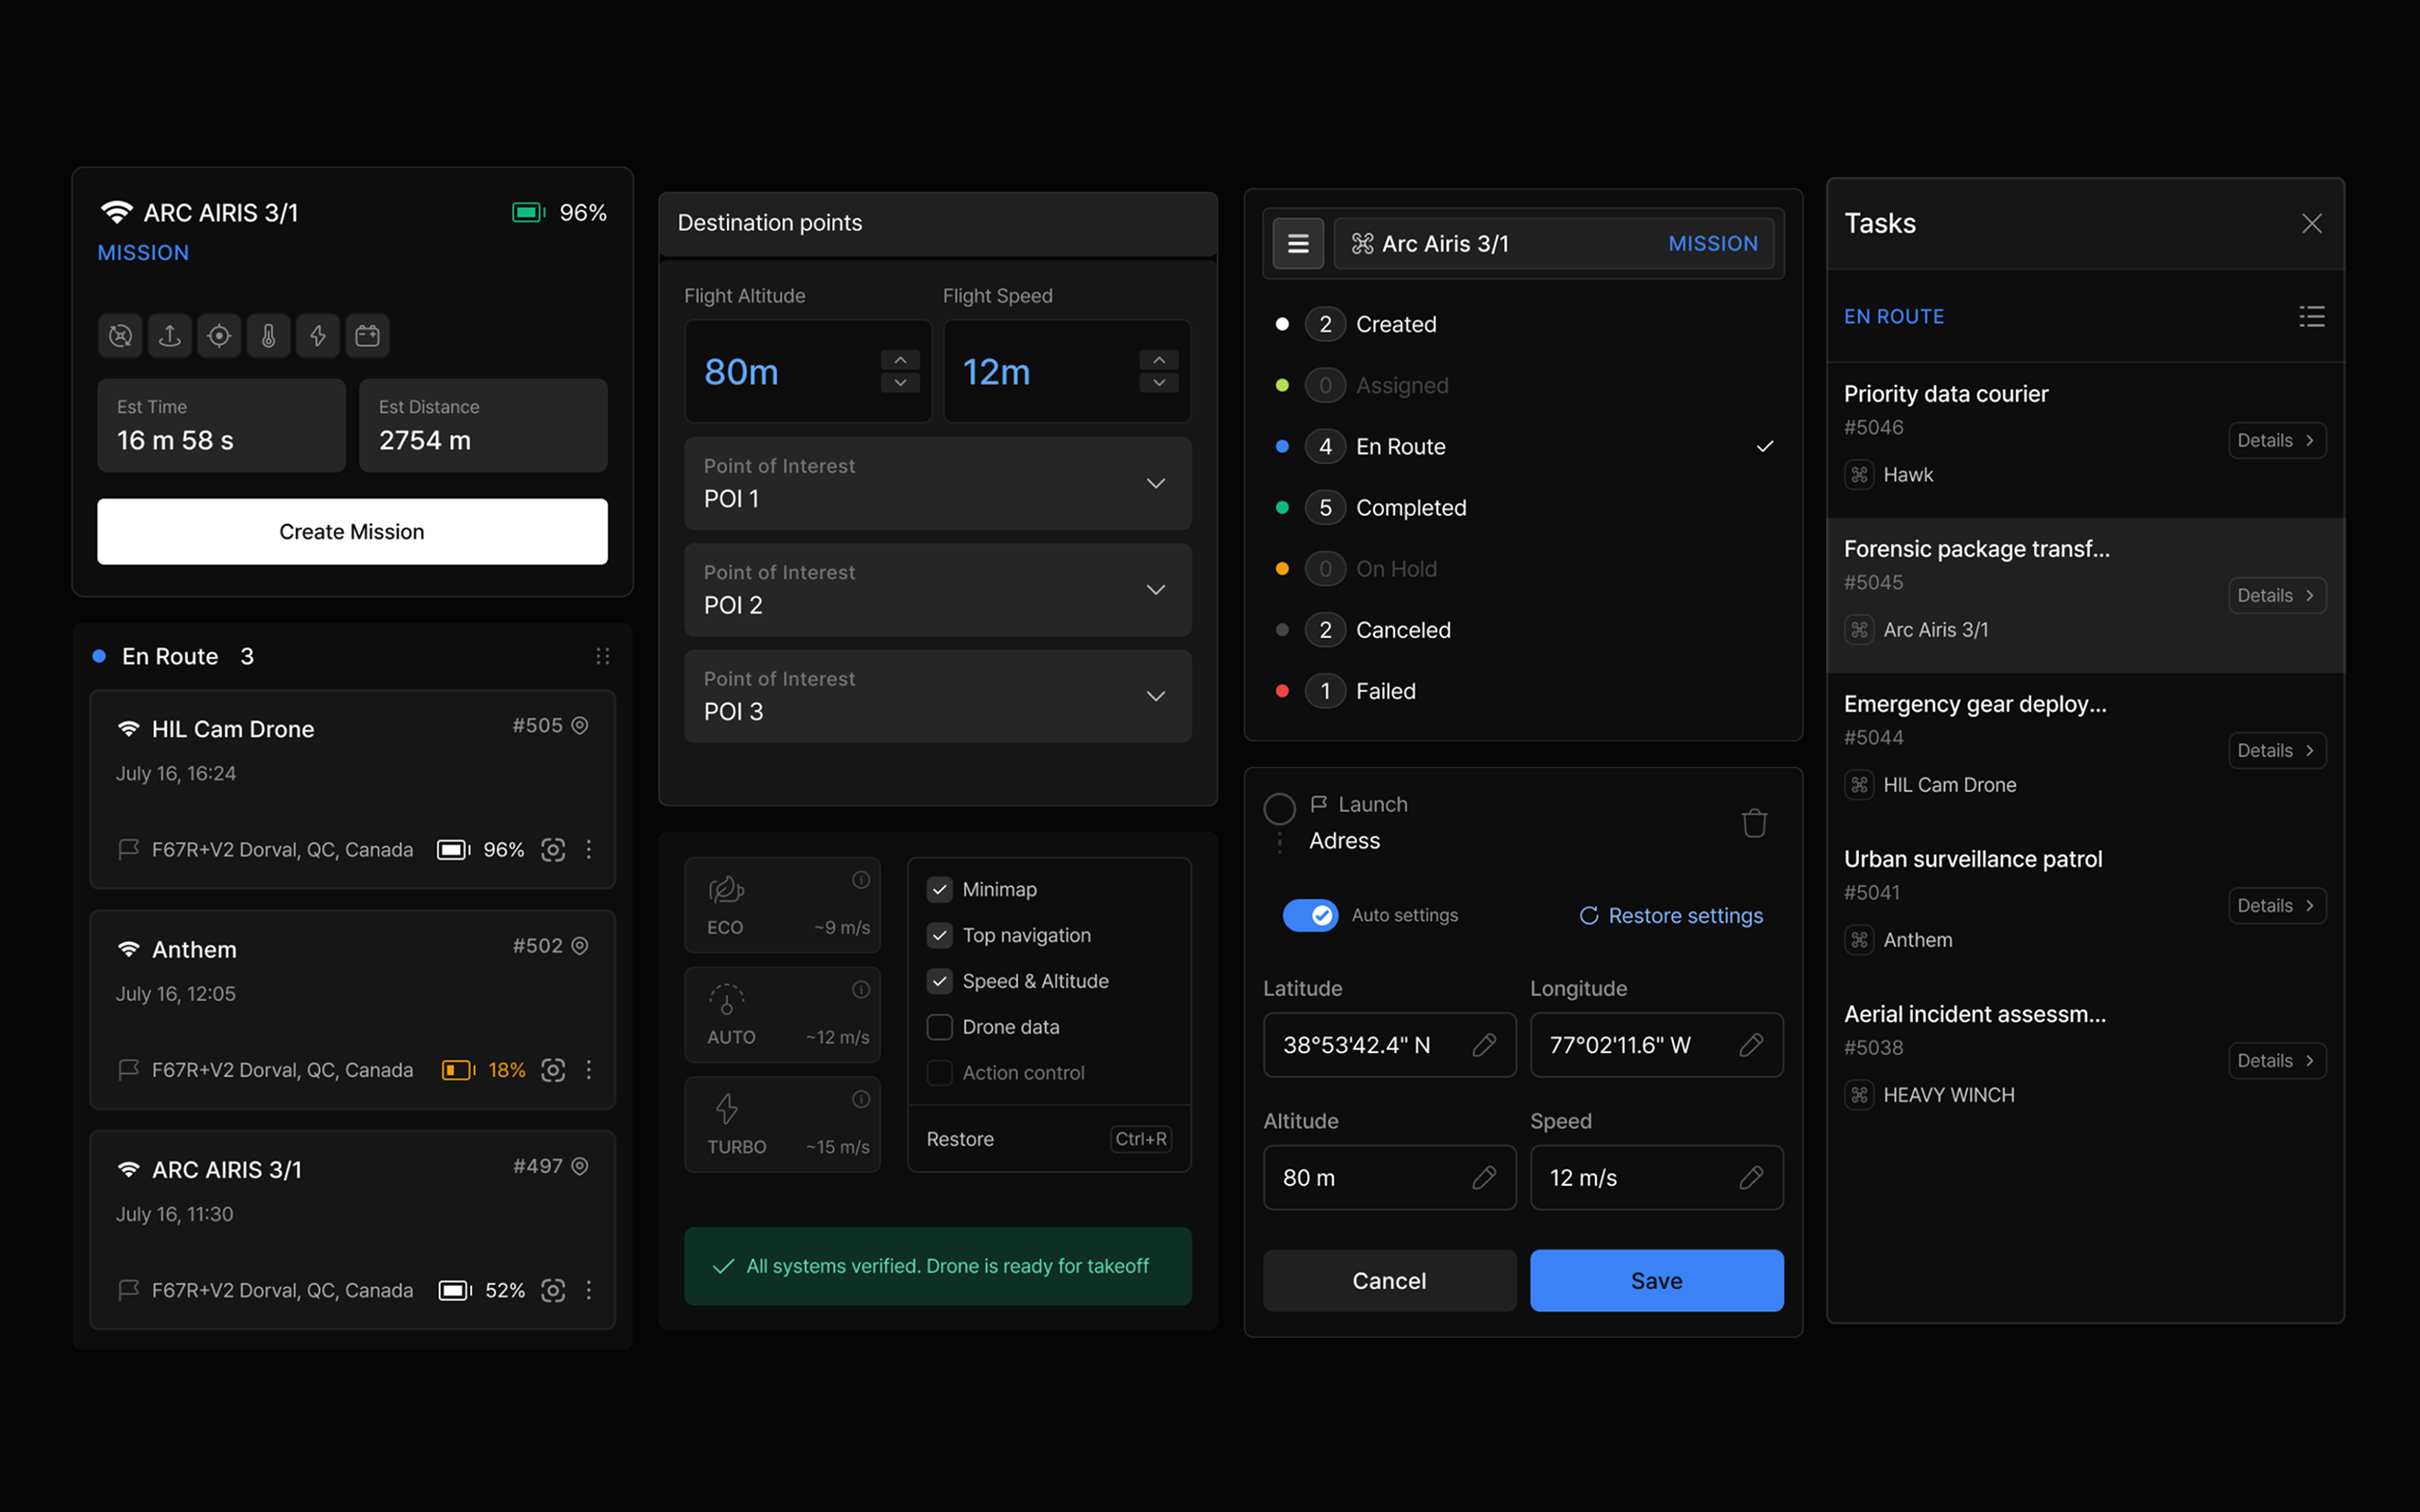Select the GPS locate icon in mission panel
The height and width of the screenshot is (1512, 2420).
(x=219, y=336)
